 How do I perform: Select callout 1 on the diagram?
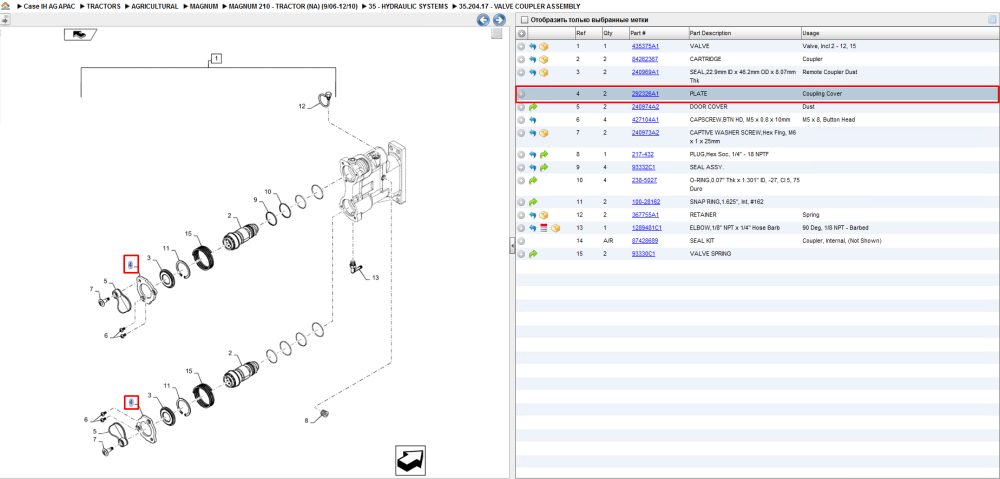(x=216, y=59)
